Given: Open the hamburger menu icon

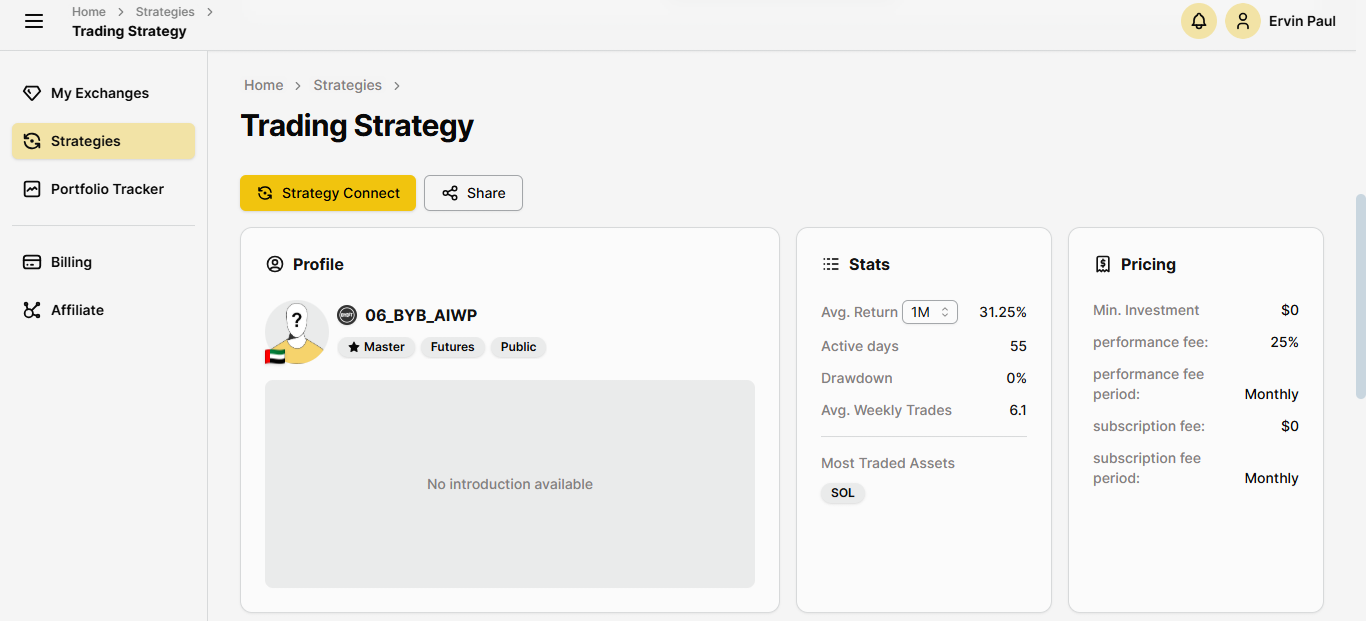Looking at the screenshot, I should [x=34, y=21].
